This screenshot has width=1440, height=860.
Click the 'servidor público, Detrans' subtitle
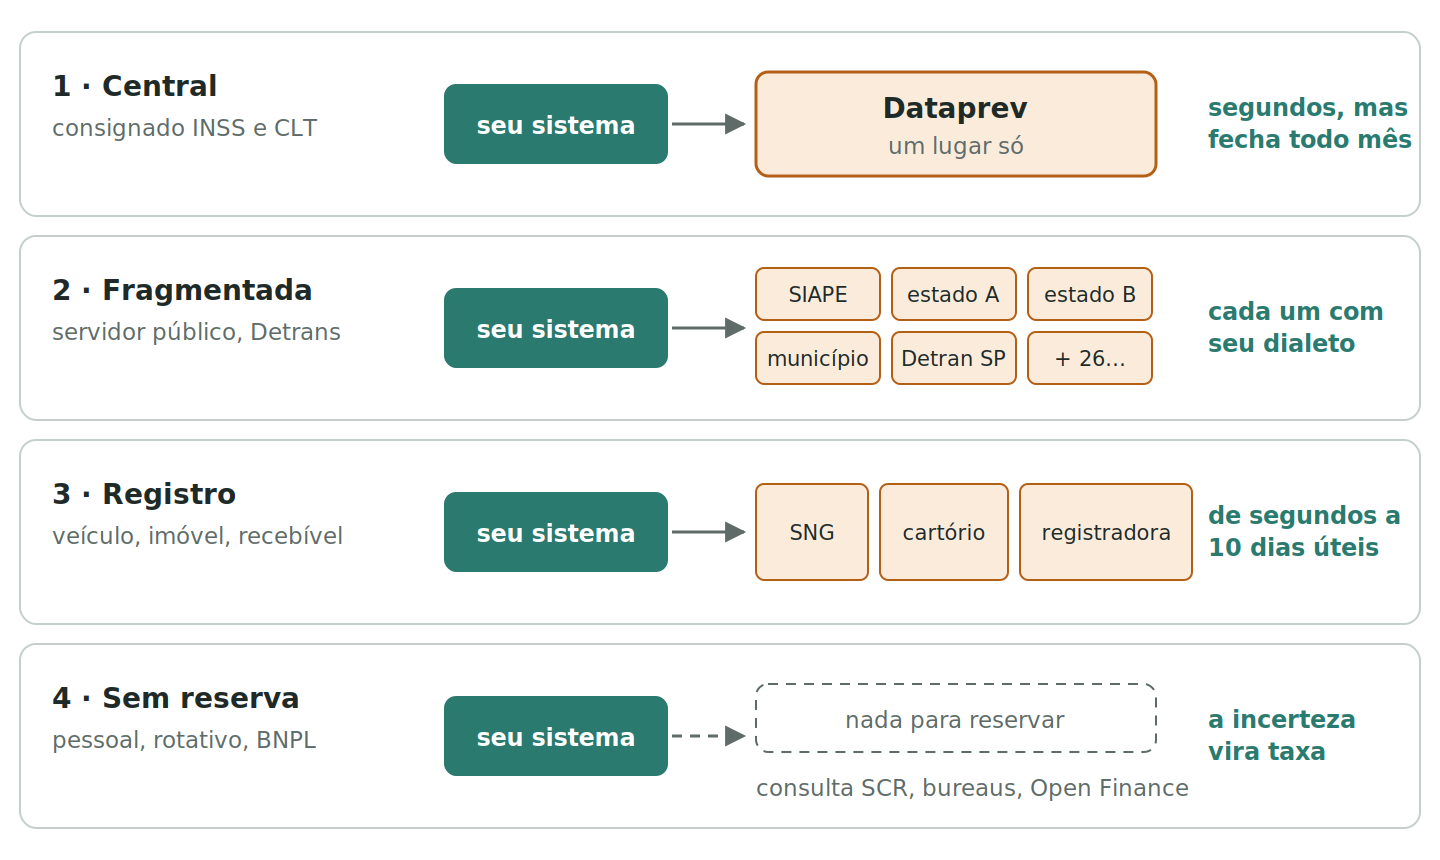[x=196, y=332]
